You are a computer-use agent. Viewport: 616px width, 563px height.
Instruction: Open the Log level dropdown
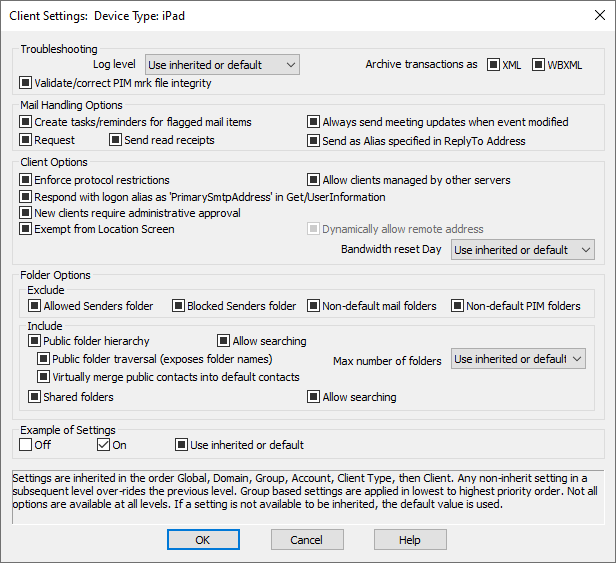tap(222, 65)
